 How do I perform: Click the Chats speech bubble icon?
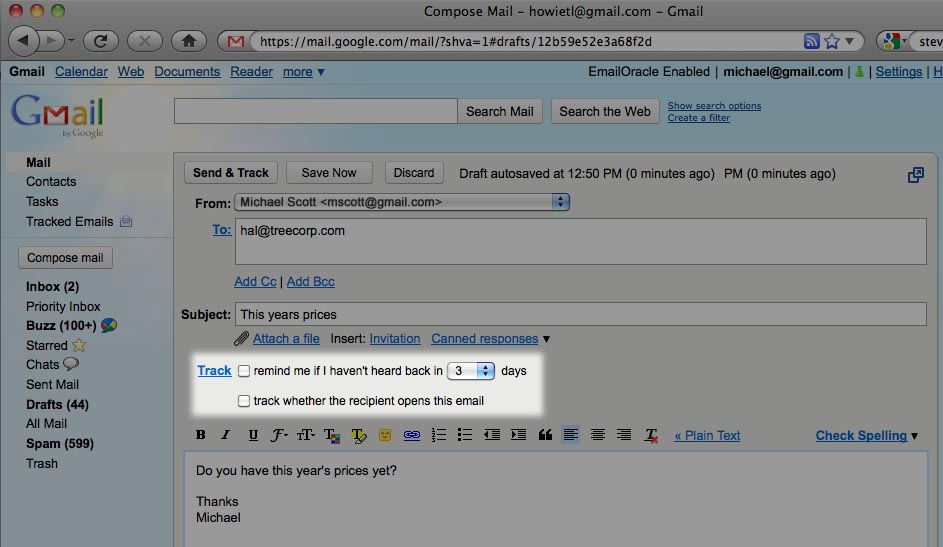pyautogui.click(x=71, y=364)
